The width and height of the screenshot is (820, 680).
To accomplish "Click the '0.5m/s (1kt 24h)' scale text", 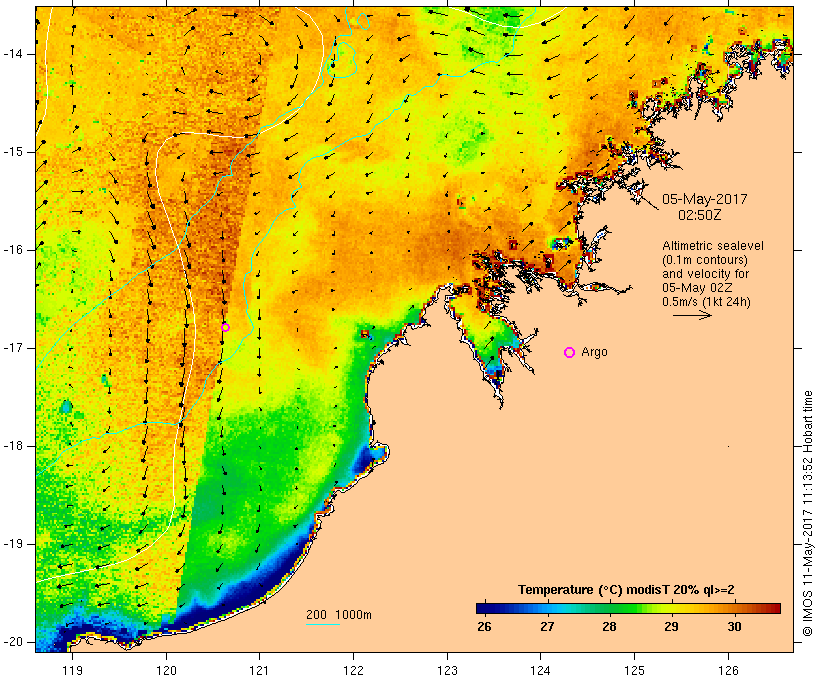I will point(706,302).
